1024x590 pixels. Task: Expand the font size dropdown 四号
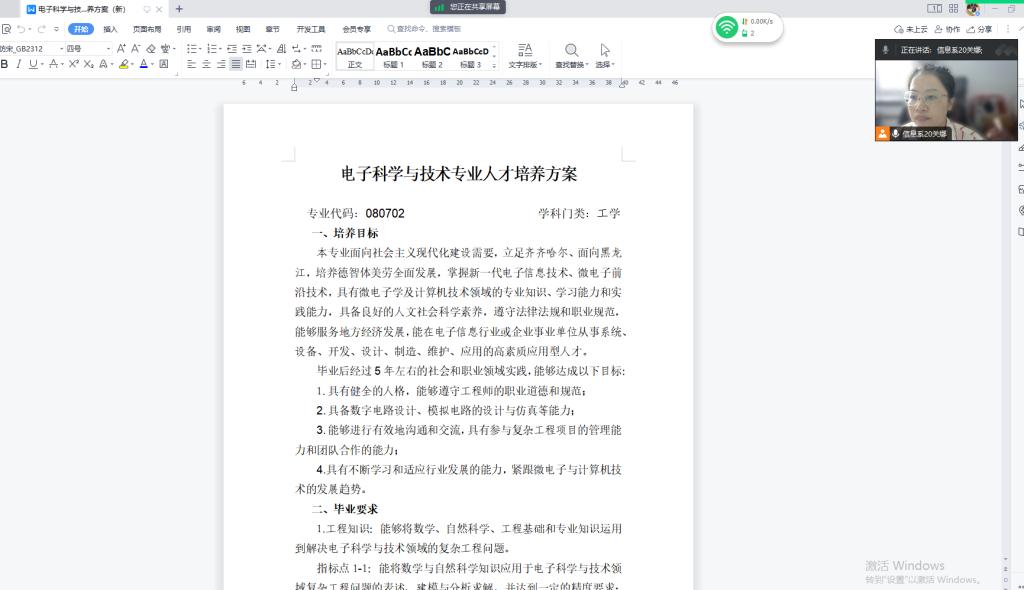coord(88,48)
